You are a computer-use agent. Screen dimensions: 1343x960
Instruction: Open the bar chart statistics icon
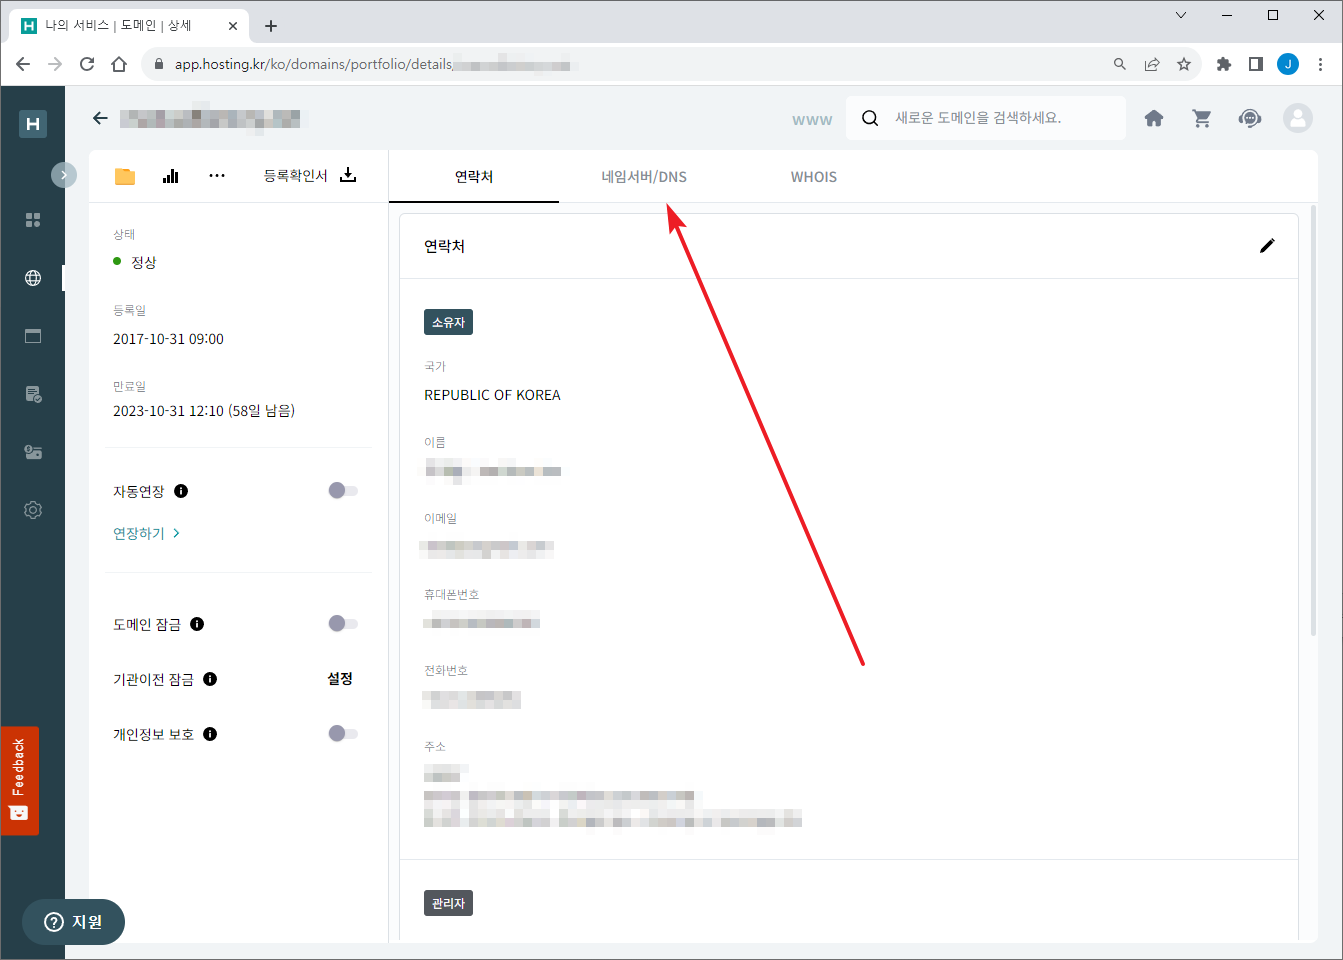click(x=171, y=176)
